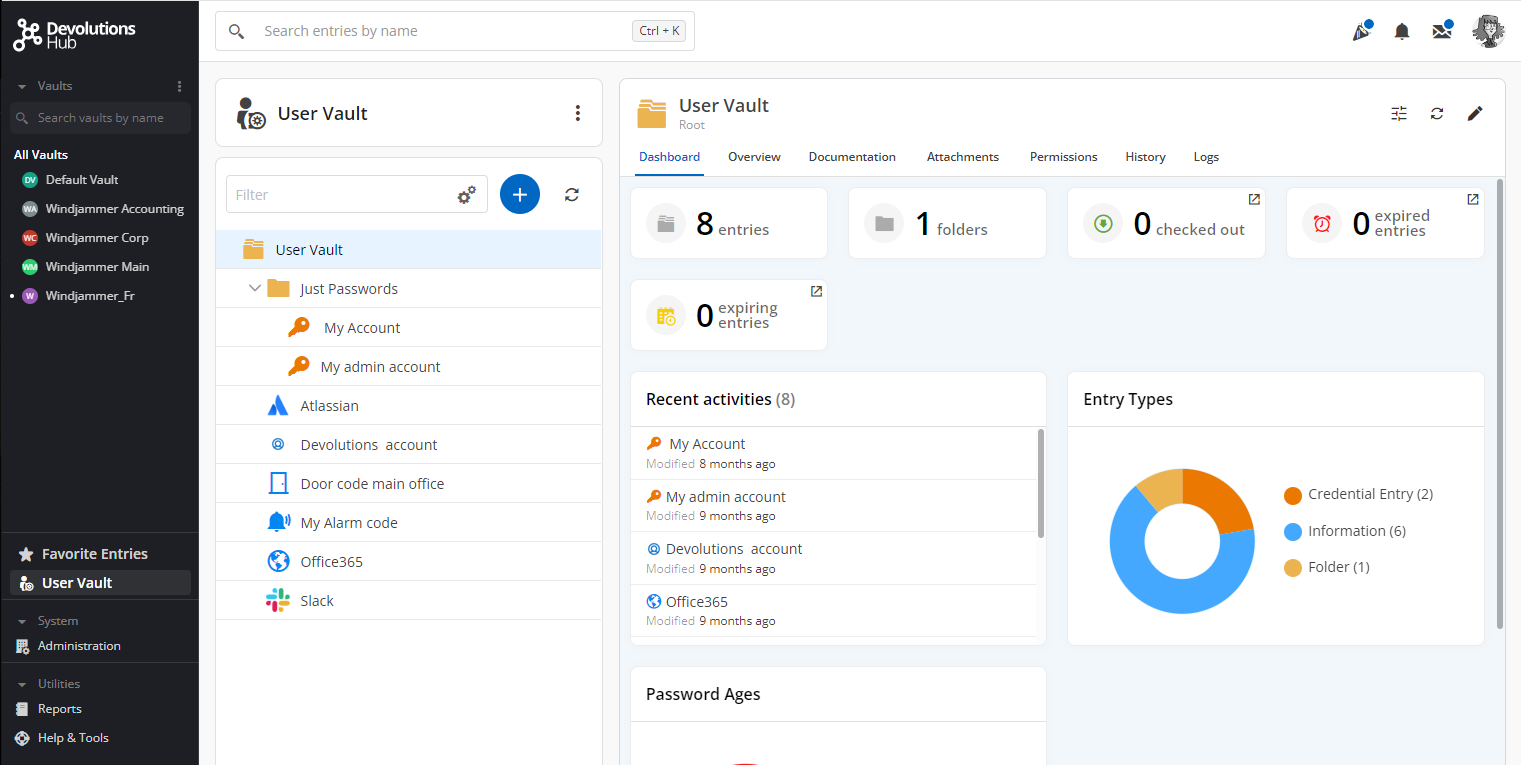Click the dashboard vertical scrollbar

pyautogui.click(x=1499, y=404)
